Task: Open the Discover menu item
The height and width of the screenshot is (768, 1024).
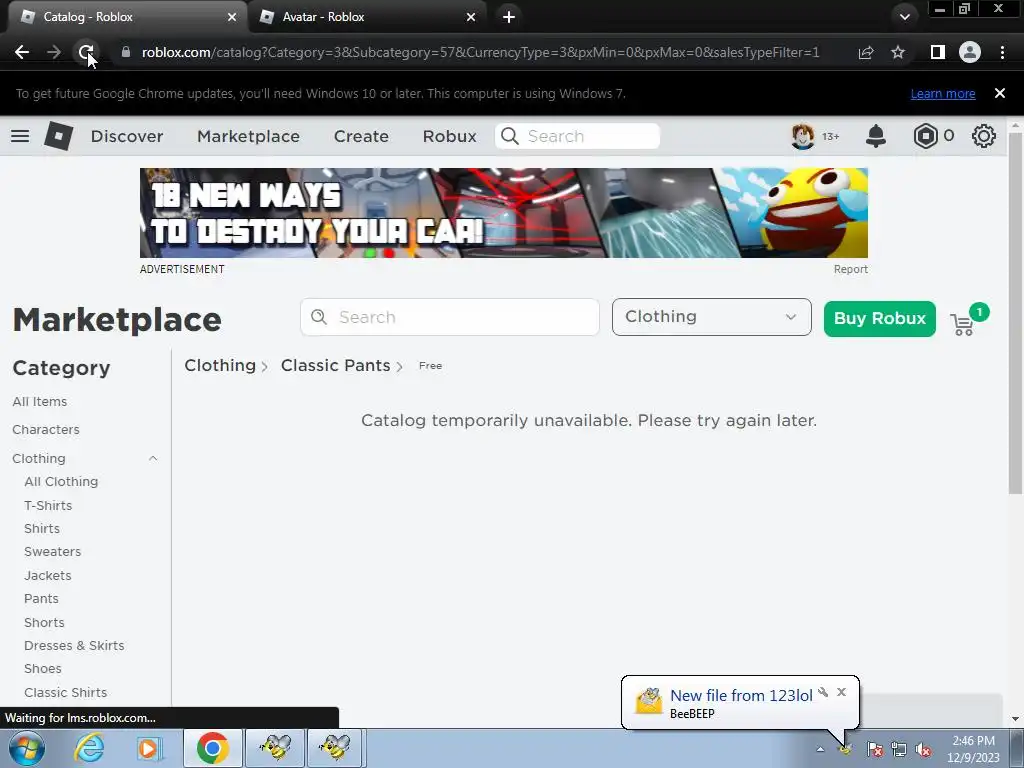Action: pyautogui.click(x=127, y=136)
